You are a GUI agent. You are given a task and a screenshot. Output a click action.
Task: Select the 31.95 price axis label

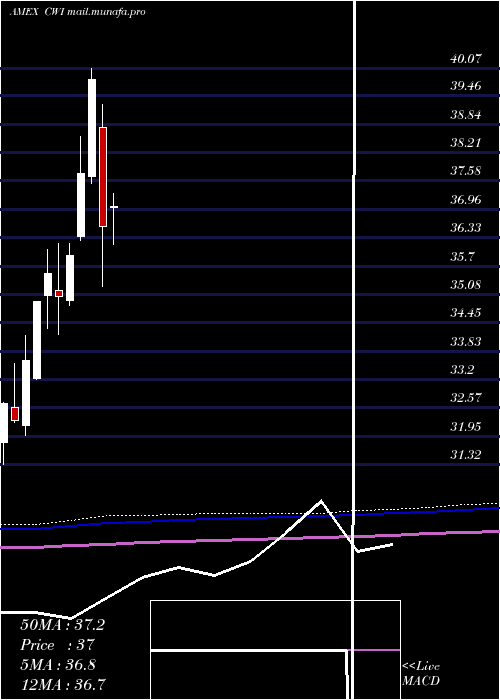[466, 426]
